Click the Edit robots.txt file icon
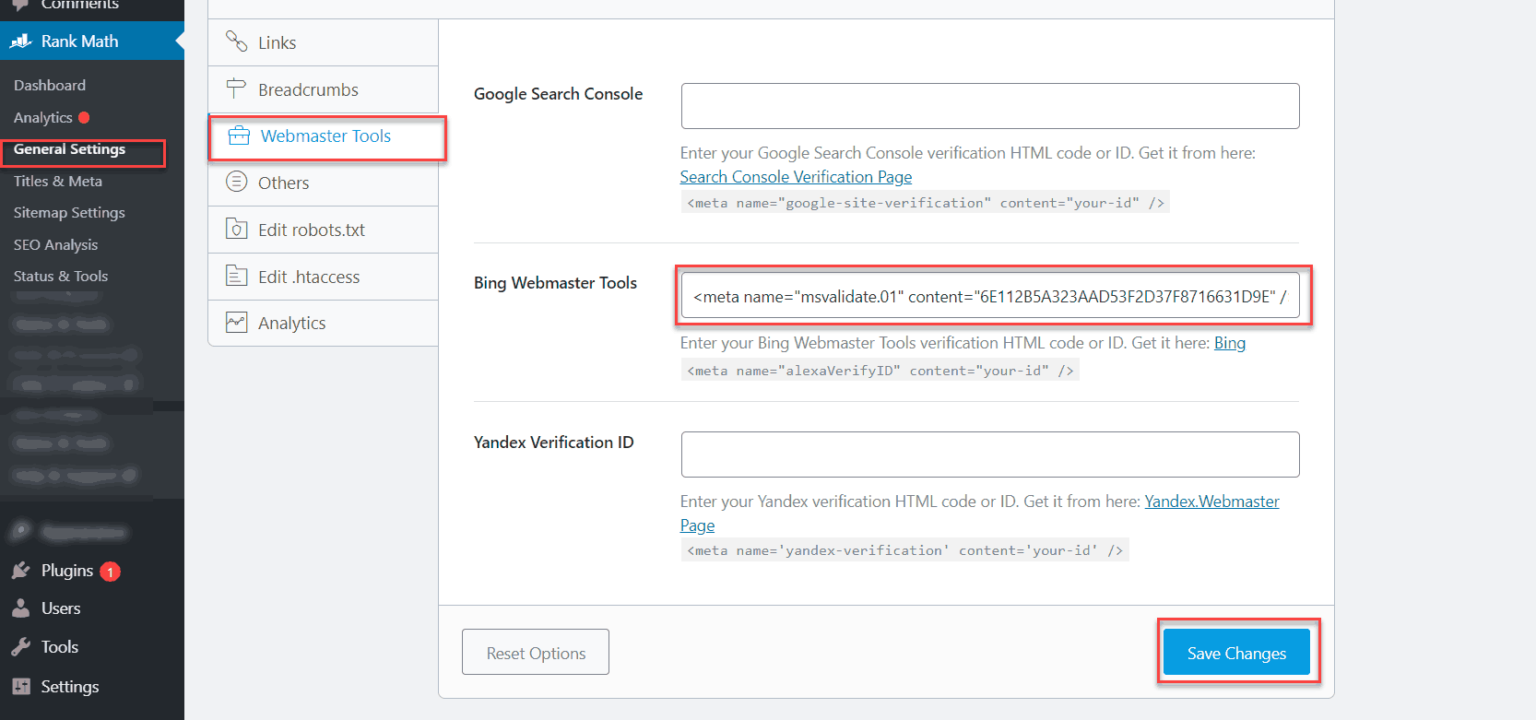Screen dimensions: 1536x720 click(234, 229)
